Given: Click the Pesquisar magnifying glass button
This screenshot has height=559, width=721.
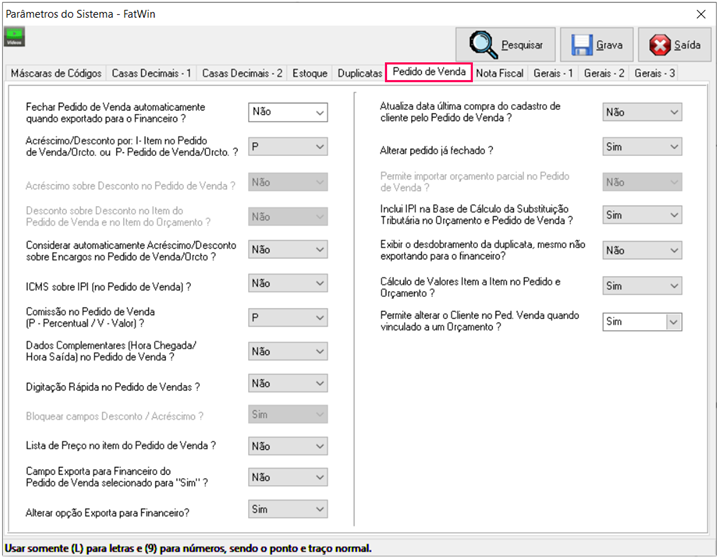Looking at the screenshot, I should 507,45.
